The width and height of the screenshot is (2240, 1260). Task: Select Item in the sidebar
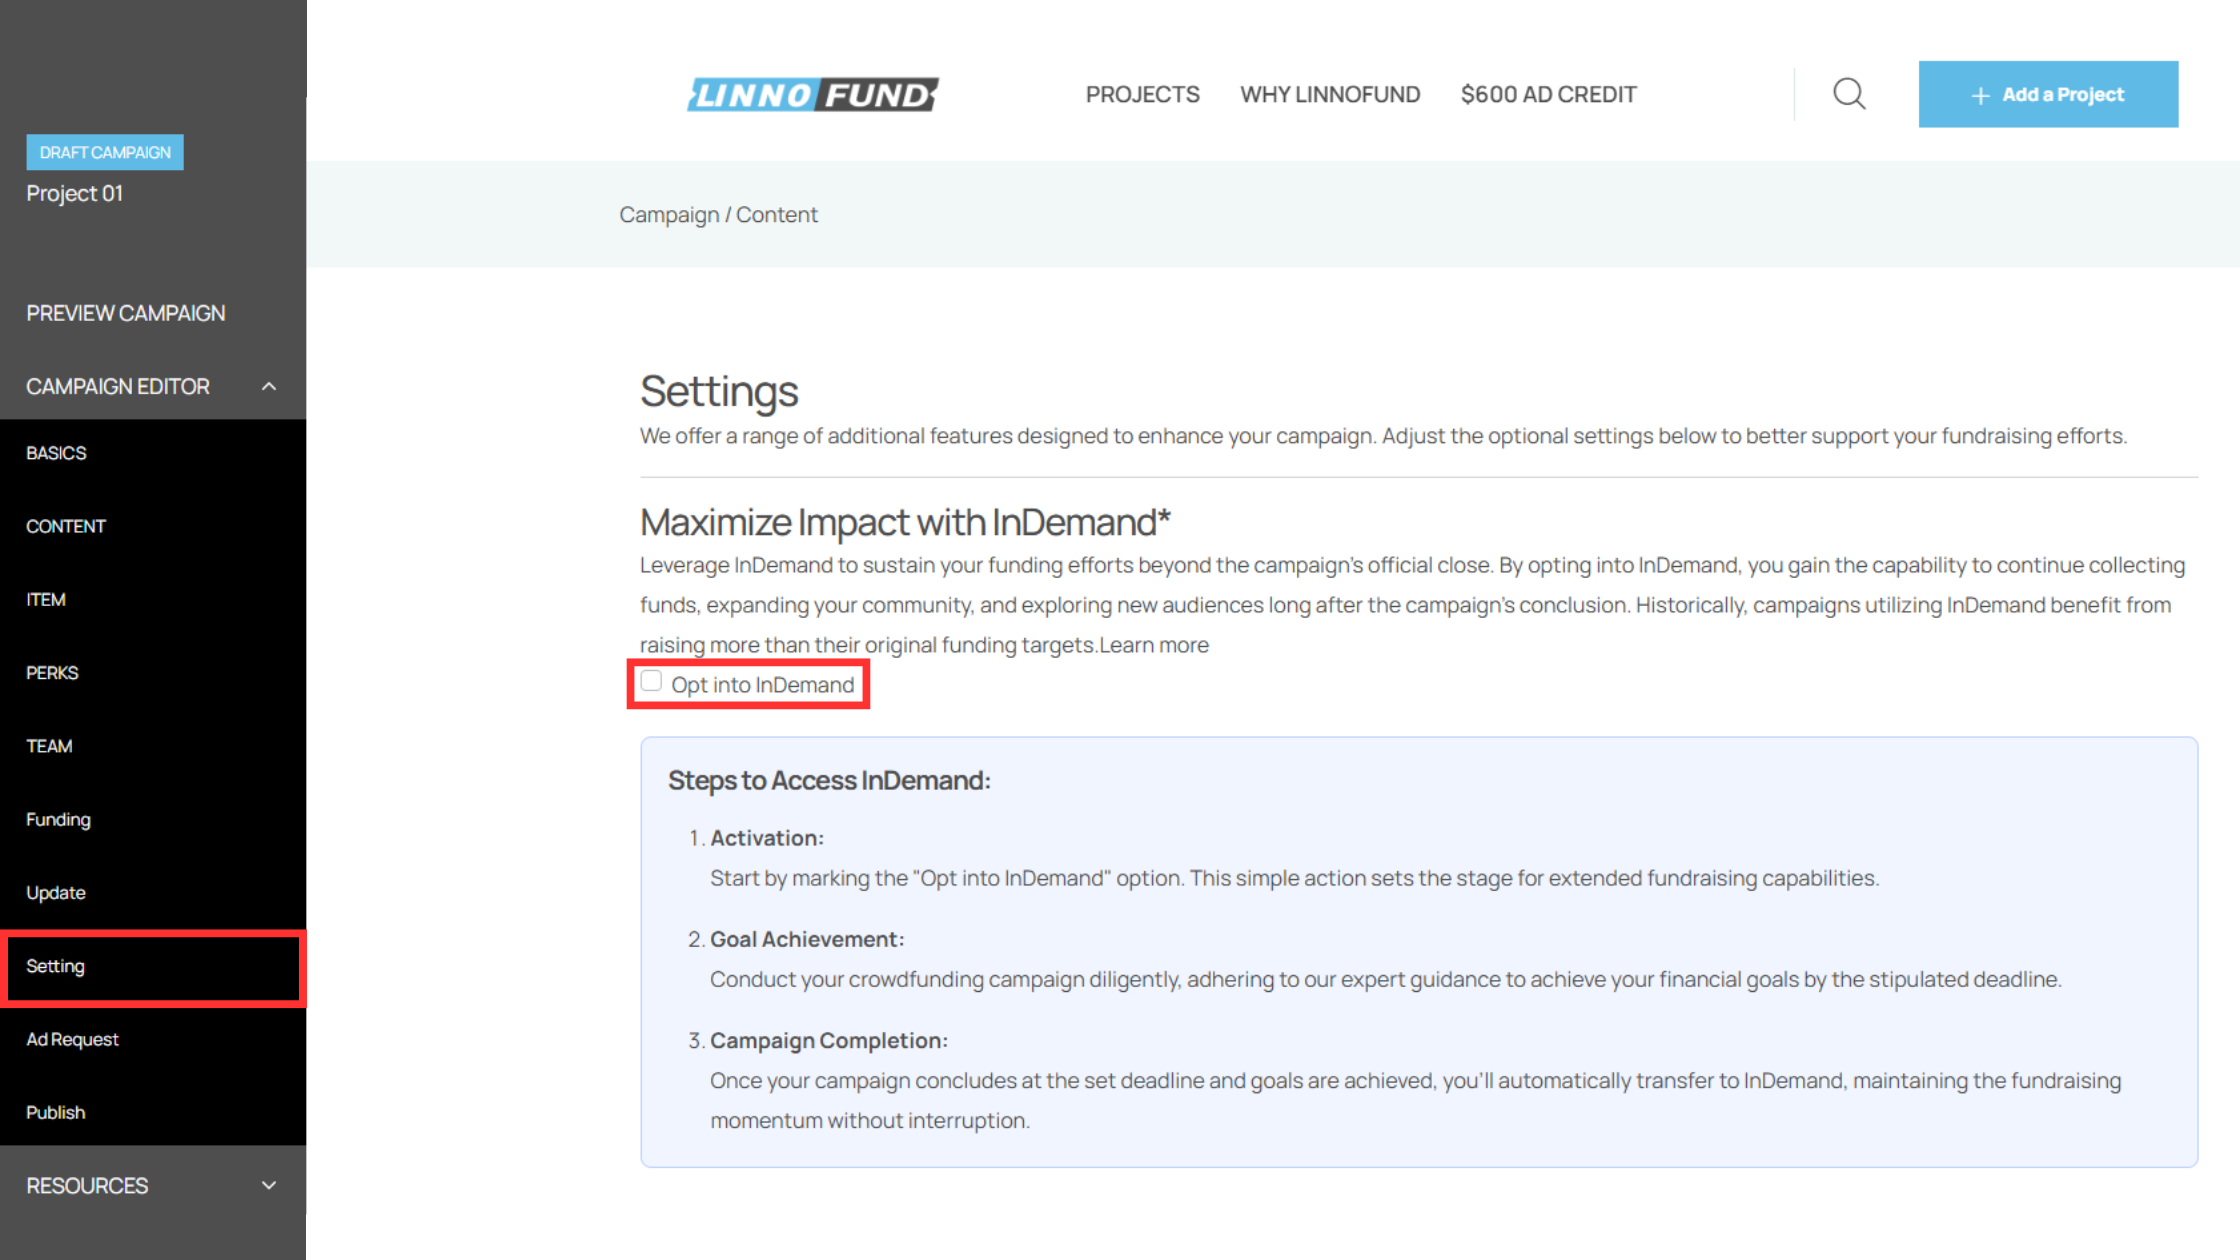(x=46, y=599)
